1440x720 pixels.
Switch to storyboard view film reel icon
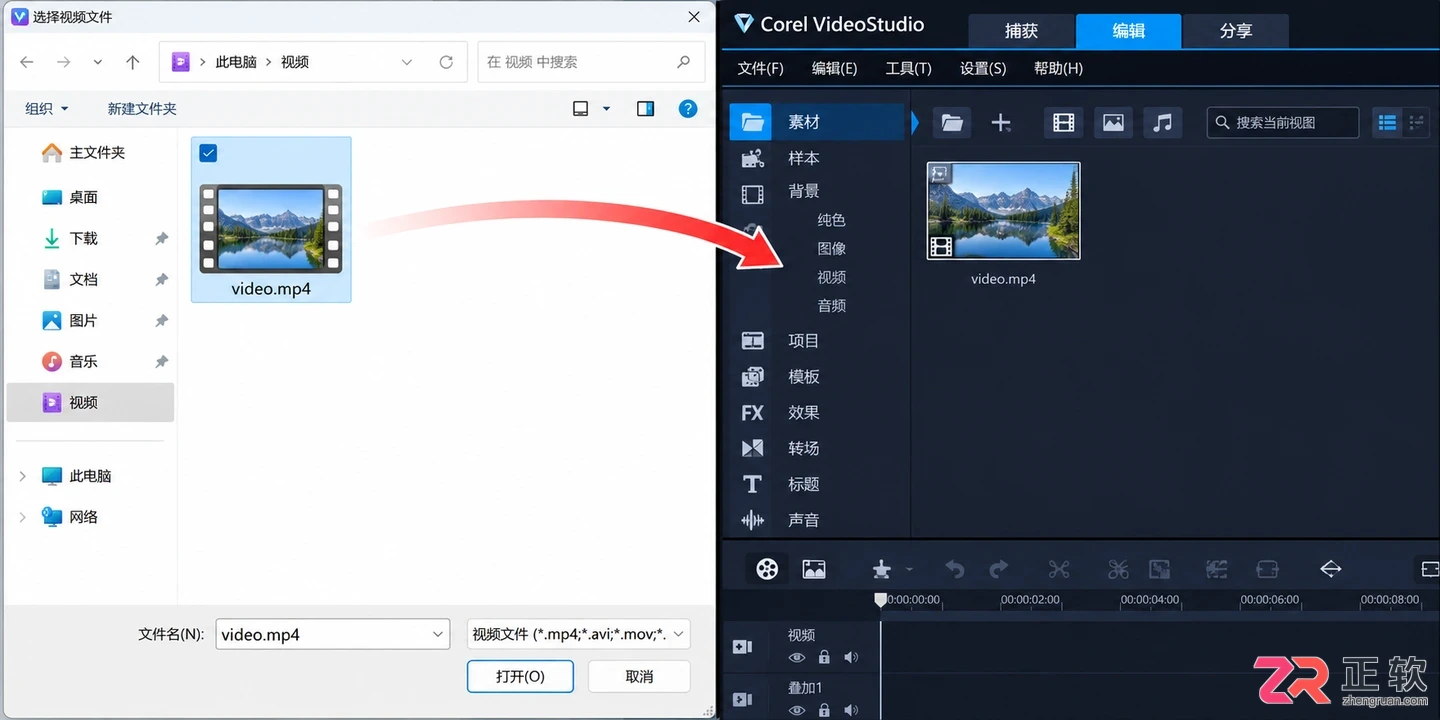coord(767,569)
